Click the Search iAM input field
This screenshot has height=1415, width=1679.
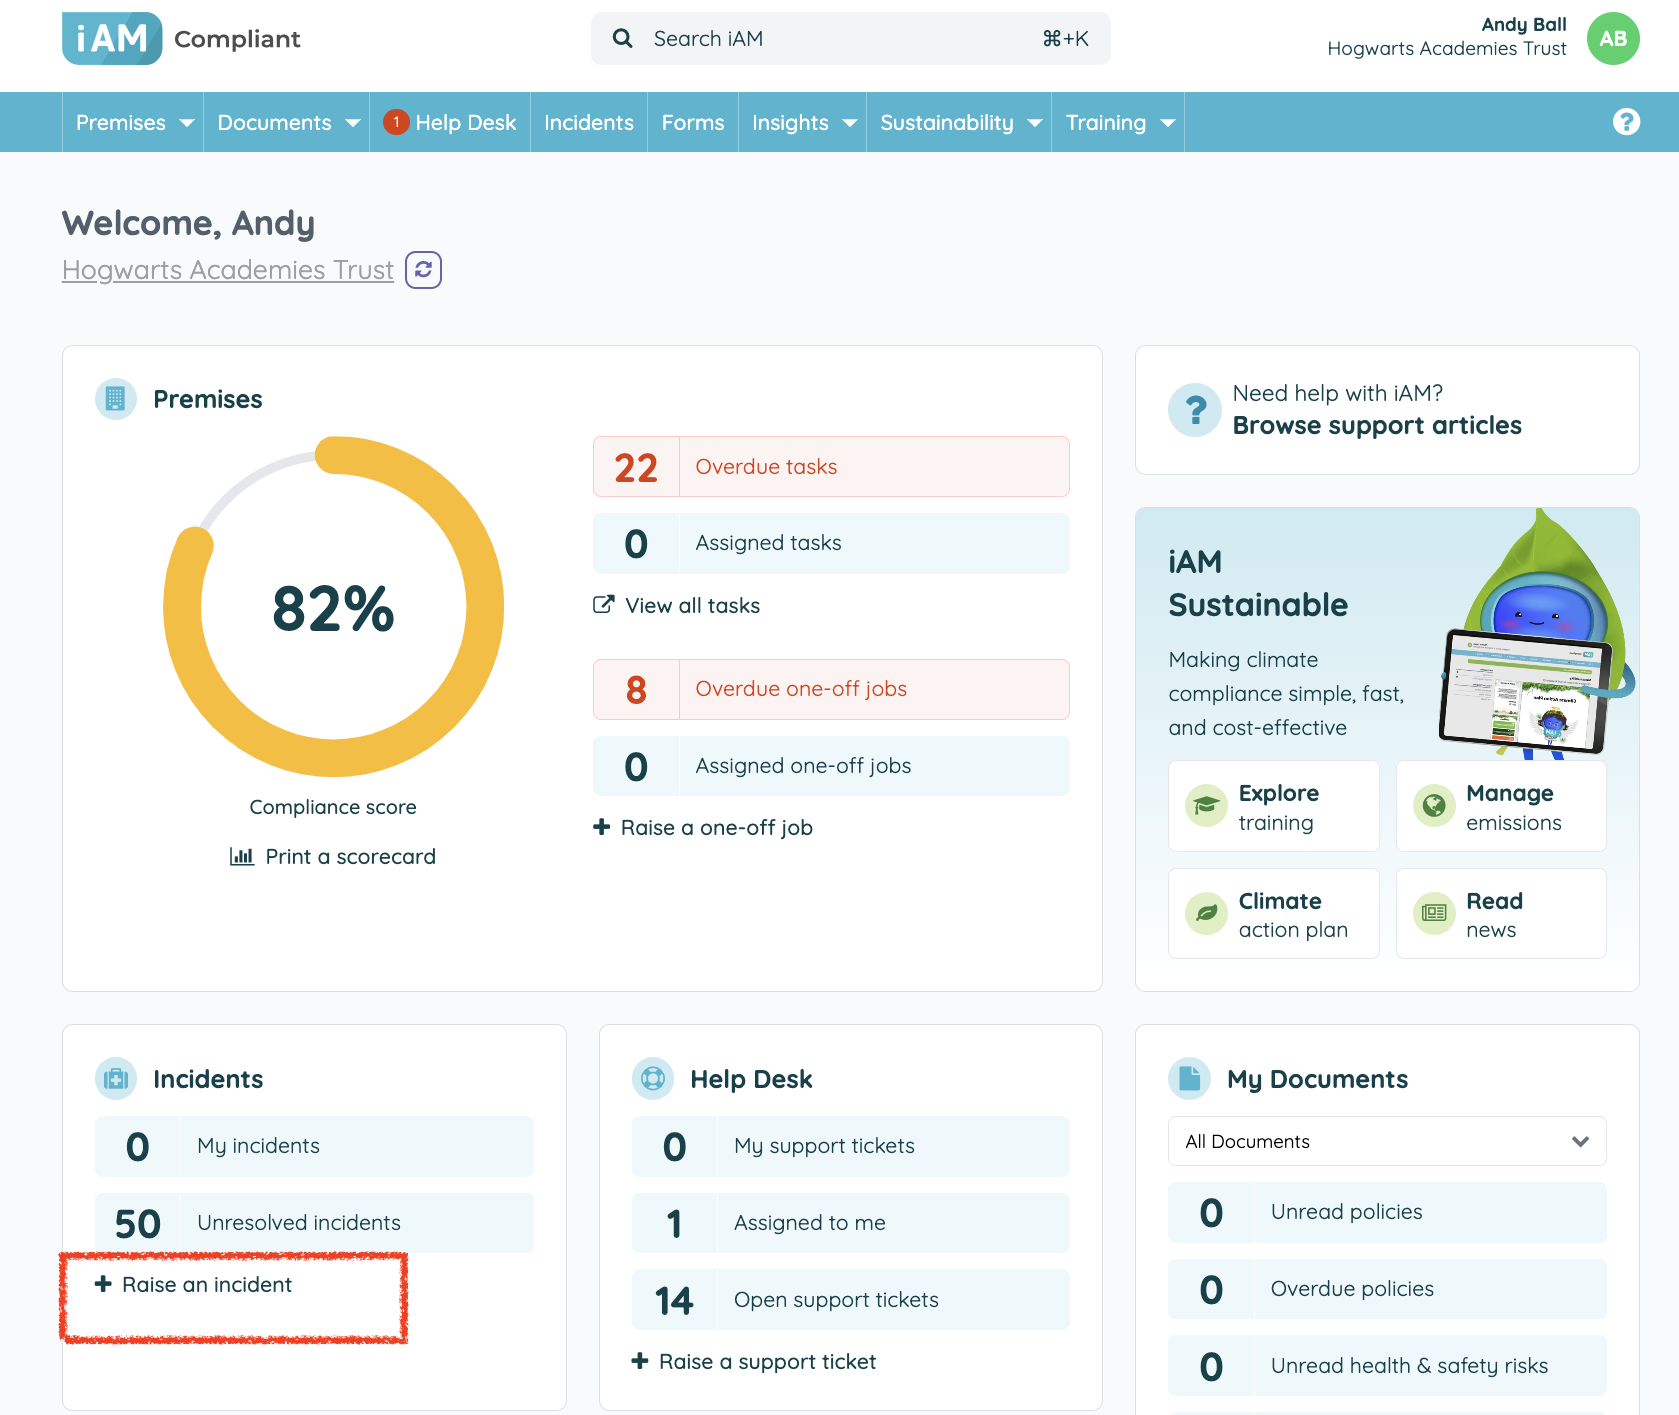(850, 39)
